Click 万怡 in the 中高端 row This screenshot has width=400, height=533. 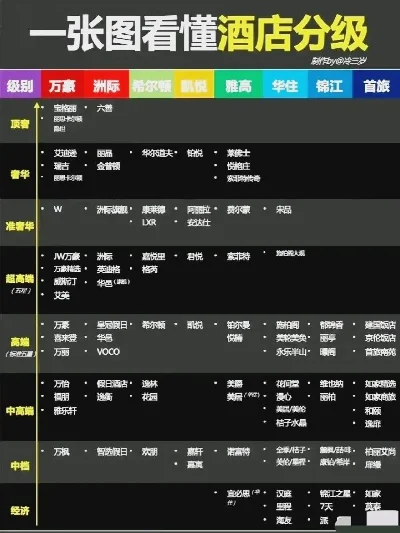[x=61, y=384]
